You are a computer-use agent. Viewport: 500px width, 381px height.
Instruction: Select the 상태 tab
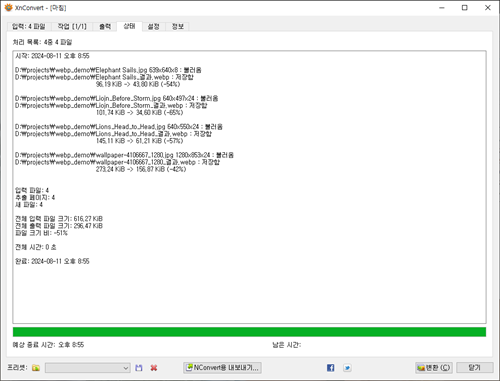[129, 26]
